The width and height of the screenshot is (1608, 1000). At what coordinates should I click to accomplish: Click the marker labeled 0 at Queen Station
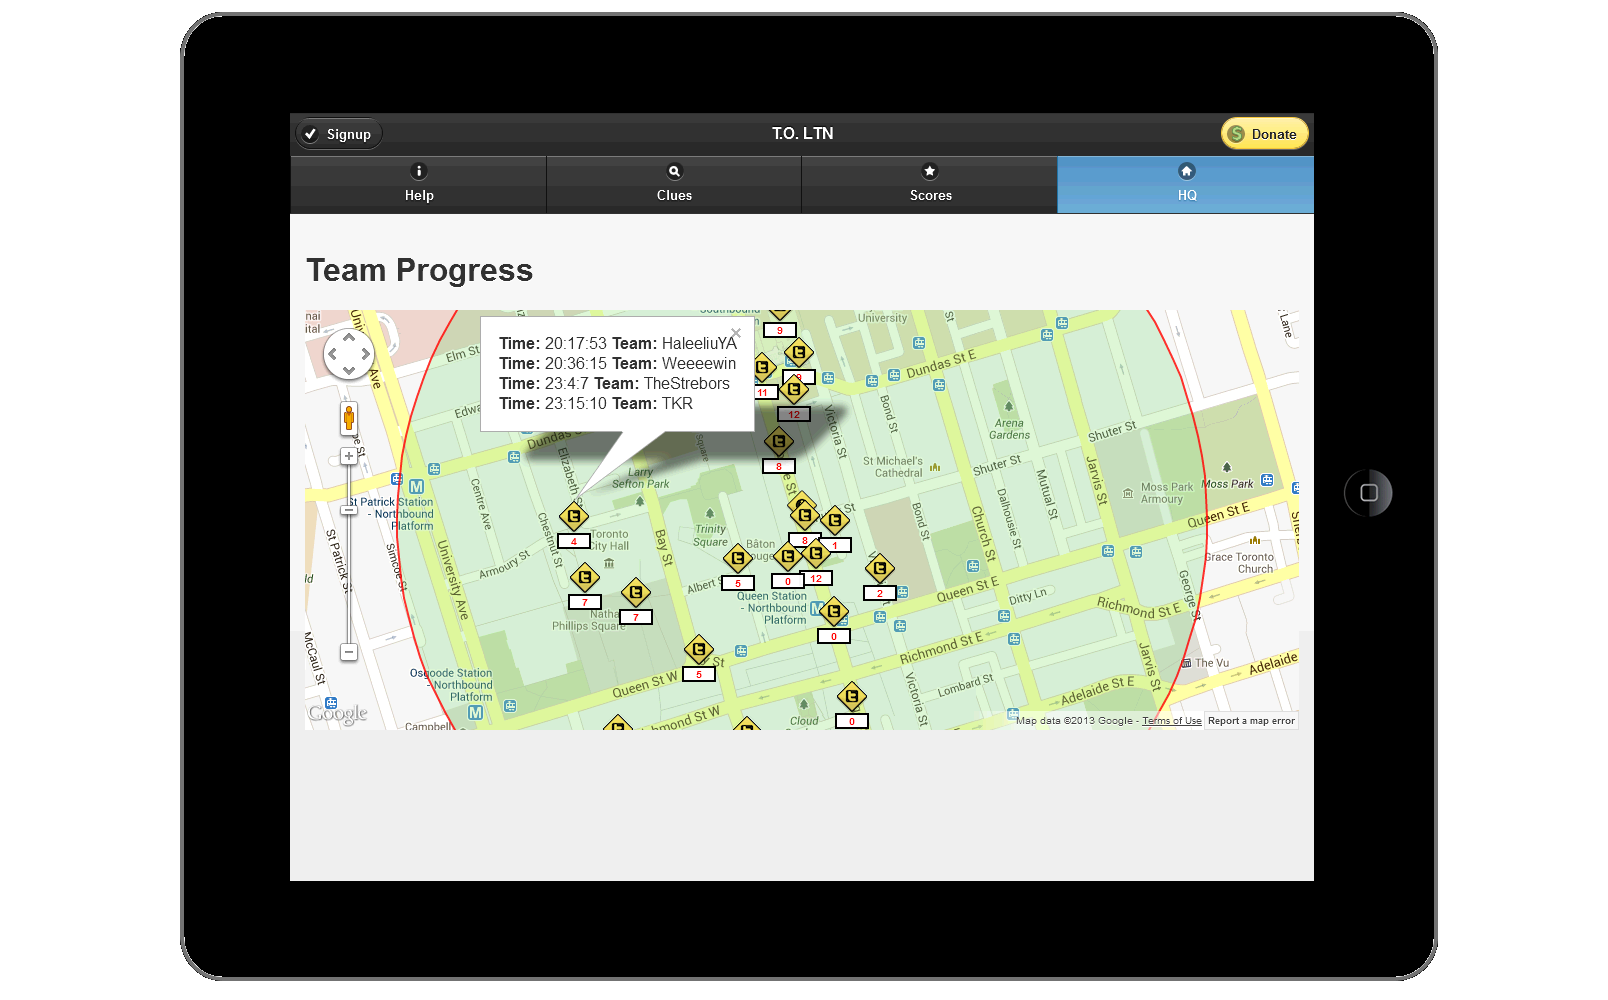[x=834, y=611]
